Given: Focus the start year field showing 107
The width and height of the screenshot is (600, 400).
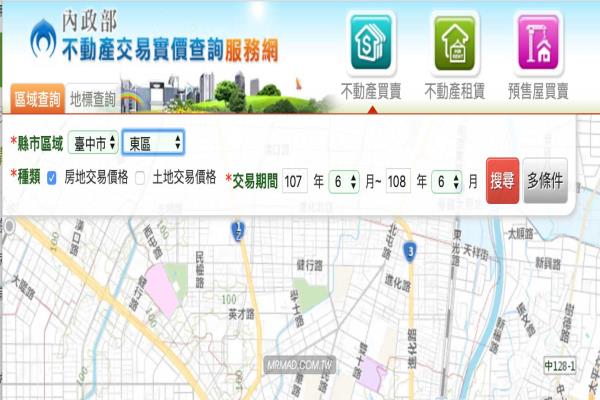Looking at the screenshot, I should [295, 181].
